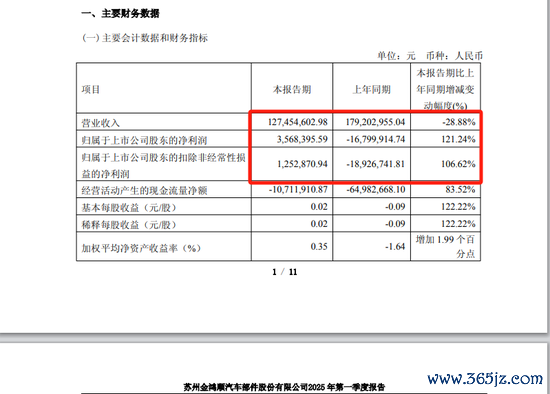The width and height of the screenshot is (550, 394).
Task: Select the 增加1.99个百分点 cell
Action: (x=445, y=246)
